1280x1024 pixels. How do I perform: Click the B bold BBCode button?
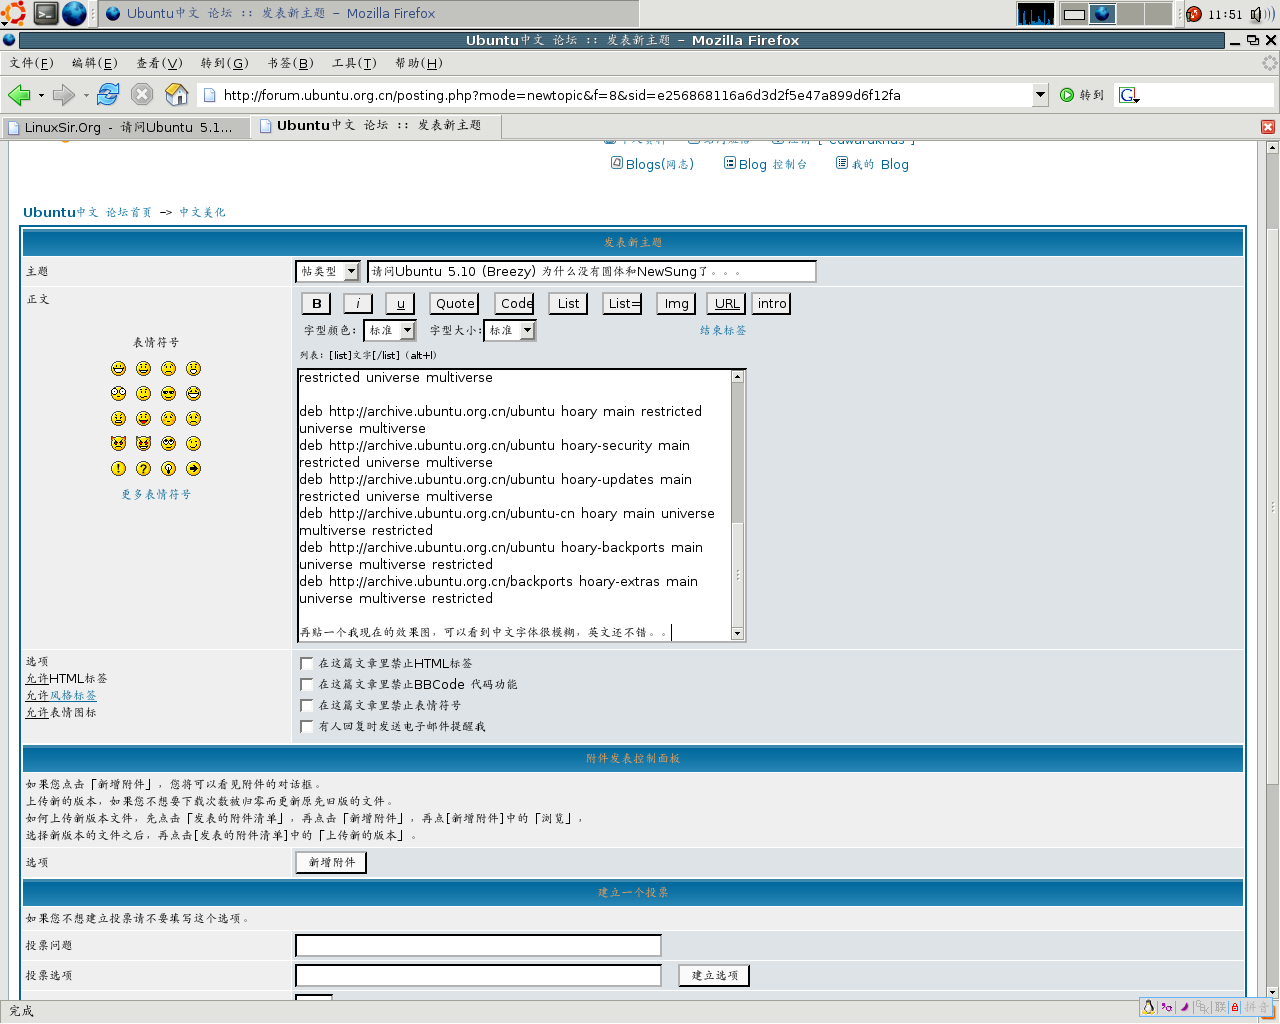(317, 304)
